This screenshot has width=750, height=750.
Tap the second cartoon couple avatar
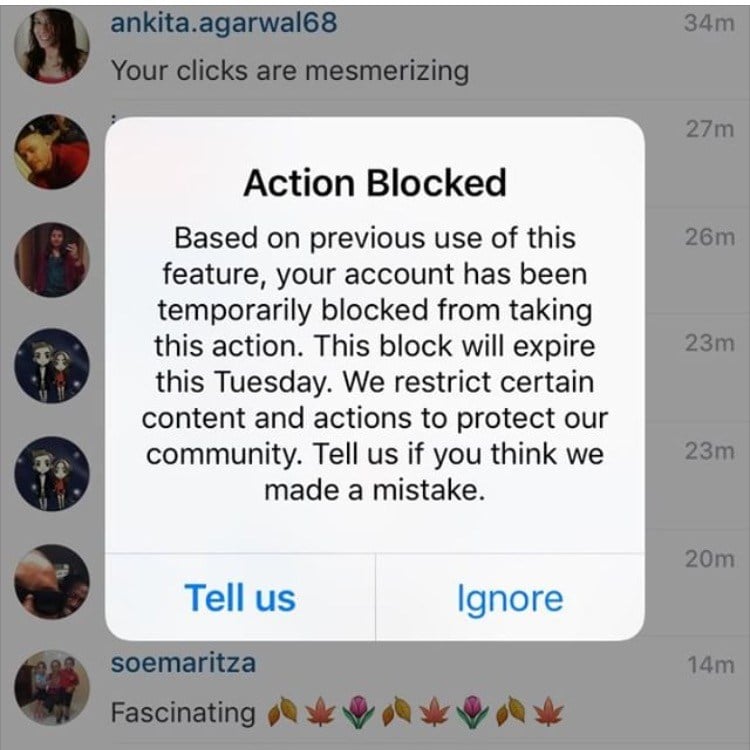click(52, 474)
